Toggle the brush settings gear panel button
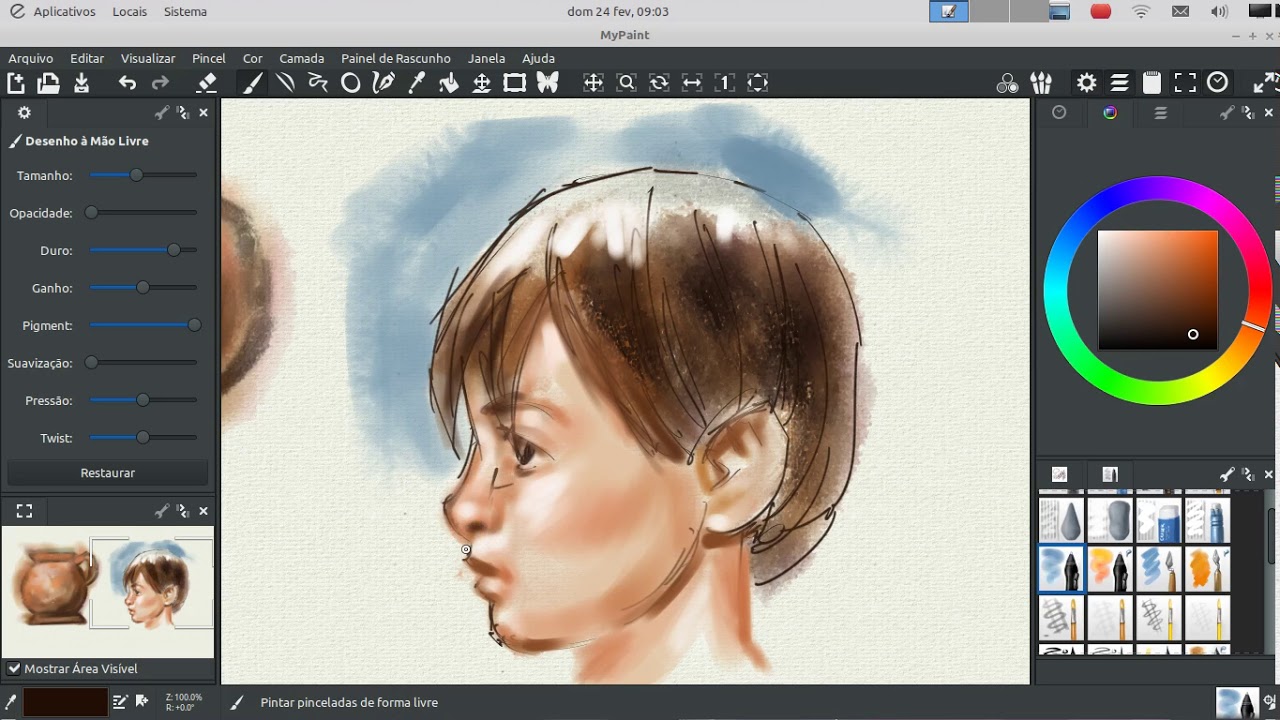1280x720 pixels. click(x=1086, y=83)
